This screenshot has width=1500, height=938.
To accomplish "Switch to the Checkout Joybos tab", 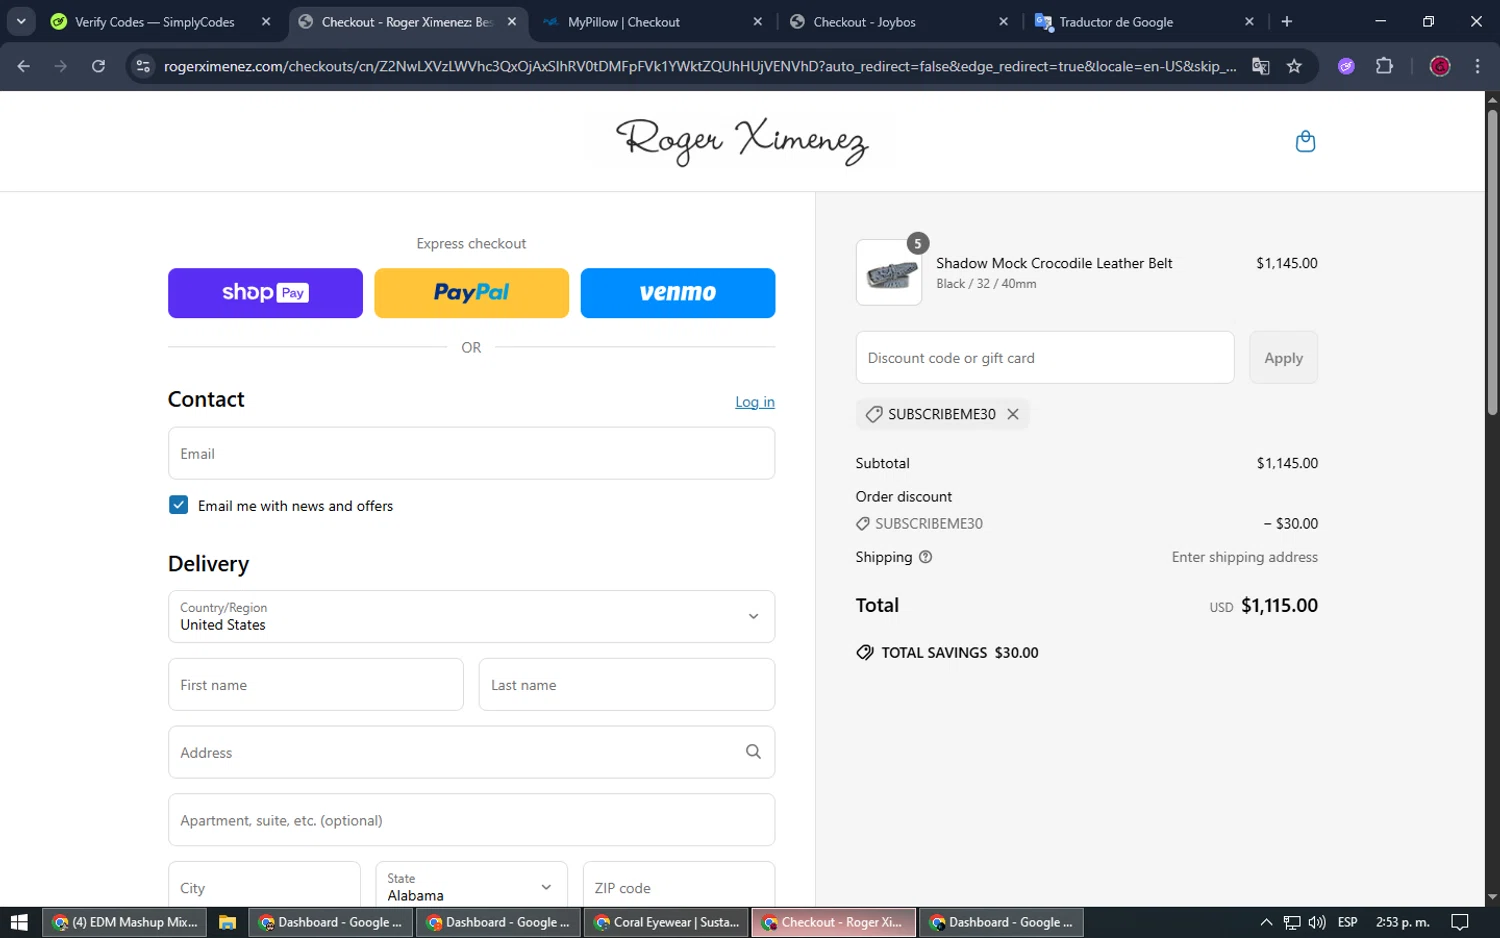I will click(x=898, y=21).
